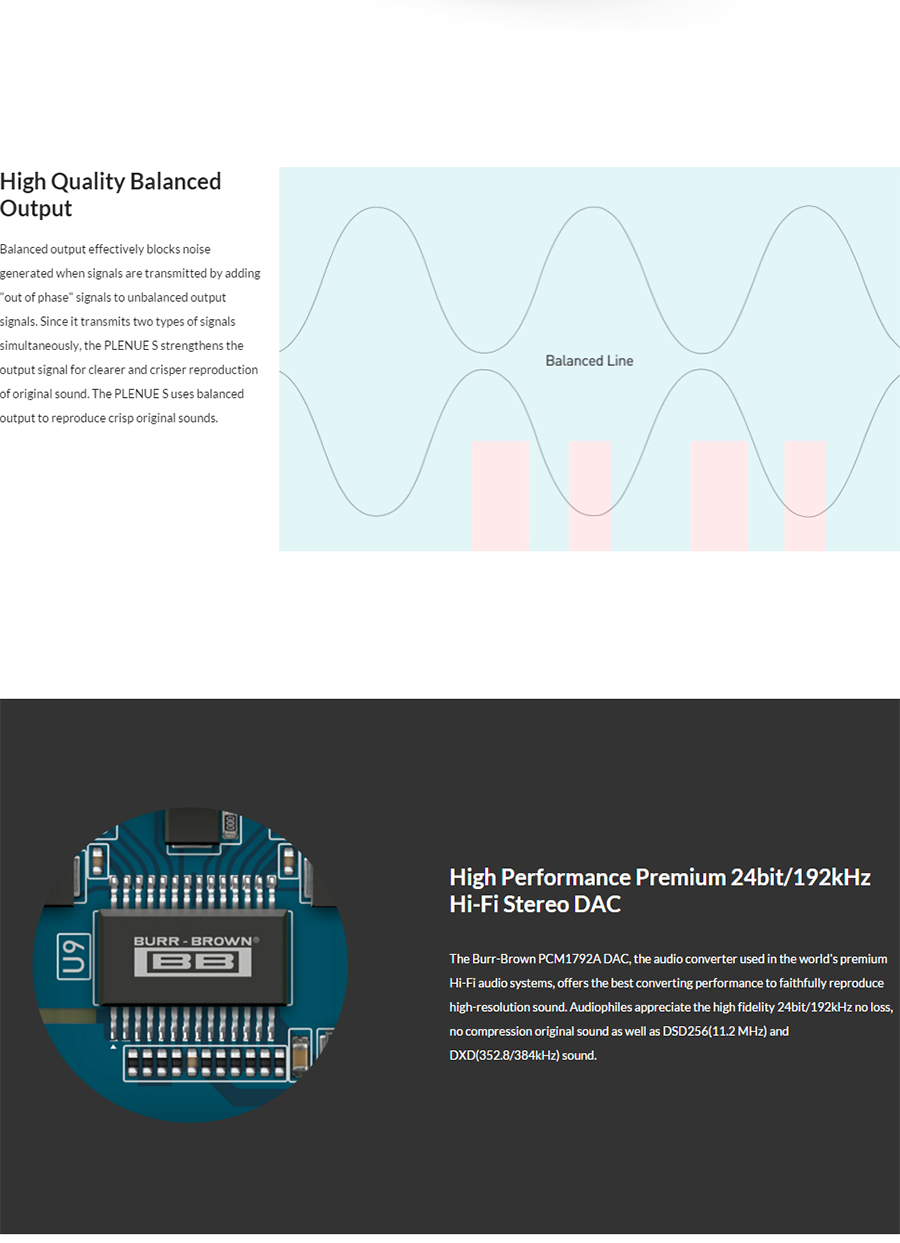Click the text "DXD(352.8/384kHz) sound."
The height and width of the screenshot is (1243, 900).
coord(523,1055)
